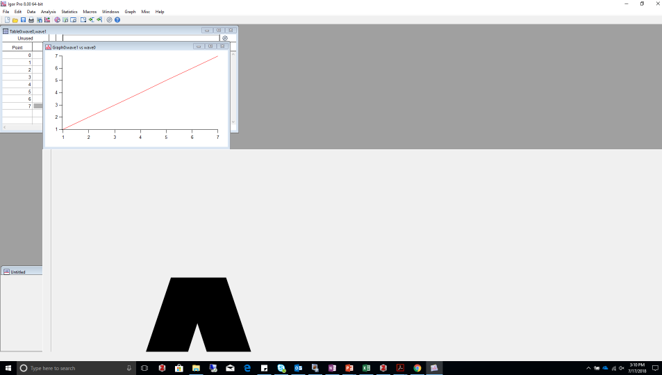Viewport: 662px width, 375px height.
Task: Open the Statistics menu
Action: coord(69,12)
